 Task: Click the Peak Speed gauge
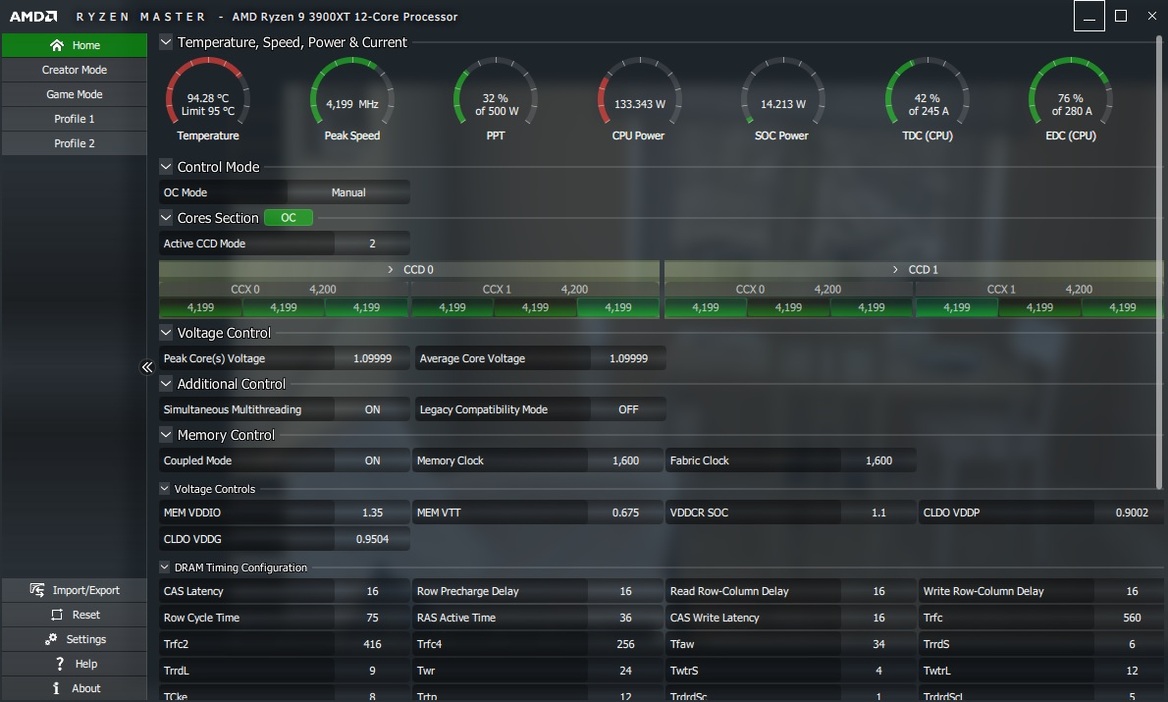[352, 99]
